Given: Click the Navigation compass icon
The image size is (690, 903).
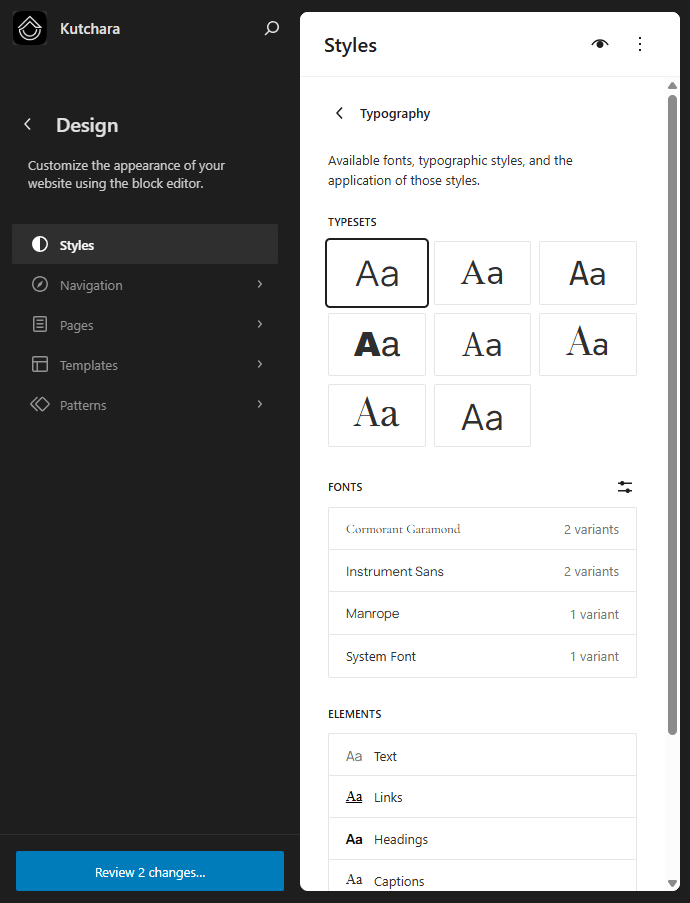Looking at the screenshot, I should coord(40,284).
